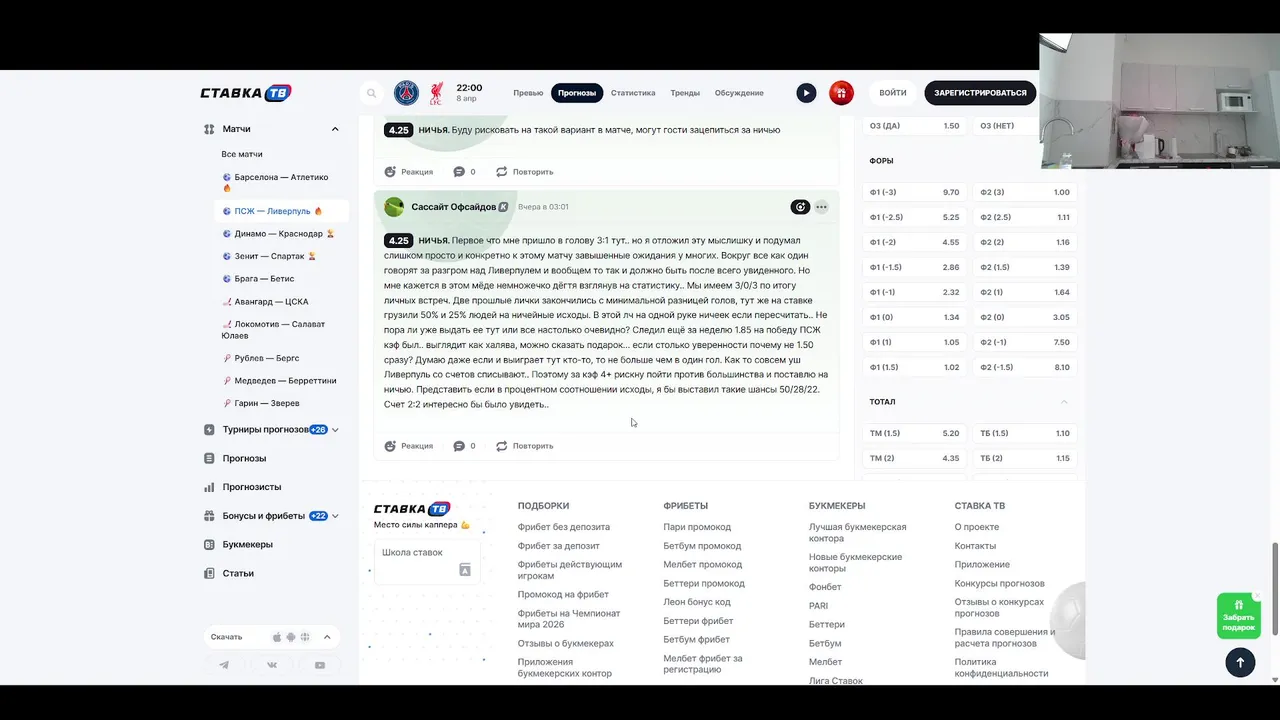Click the Прогнозы list icon in sidebar

point(209,458)
